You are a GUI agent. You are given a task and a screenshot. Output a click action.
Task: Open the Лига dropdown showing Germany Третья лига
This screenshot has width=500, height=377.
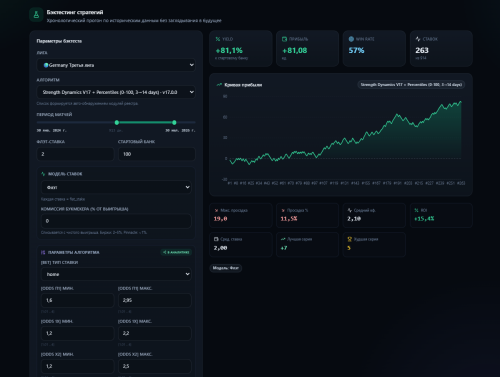coord(116,65)
